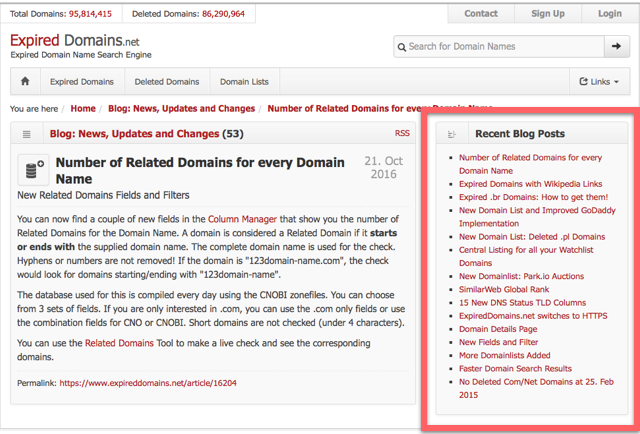The width and height of the screenshot is (640, 434).
Task: Click the Total Domains count 95,814,415
Action: pos(90,14)
